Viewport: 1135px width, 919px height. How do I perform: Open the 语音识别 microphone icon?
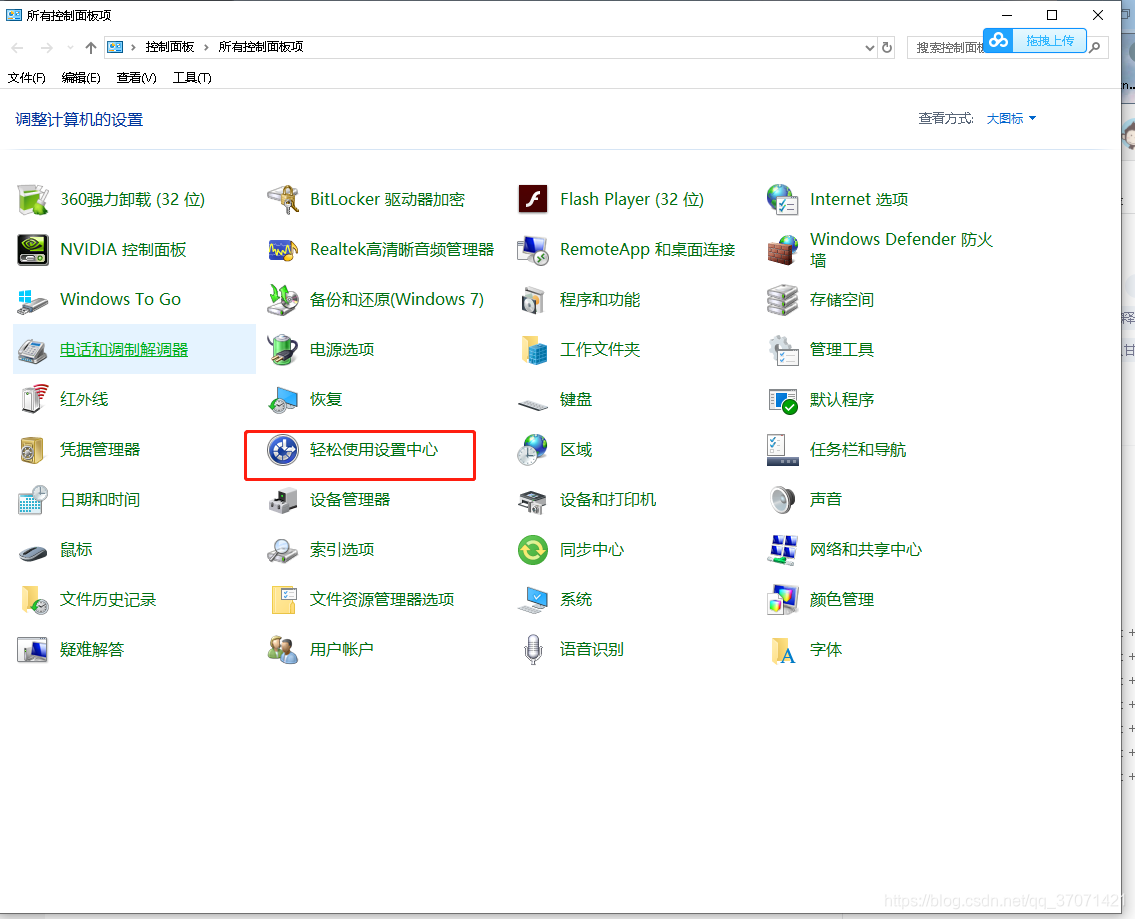[x=533, y=650]
